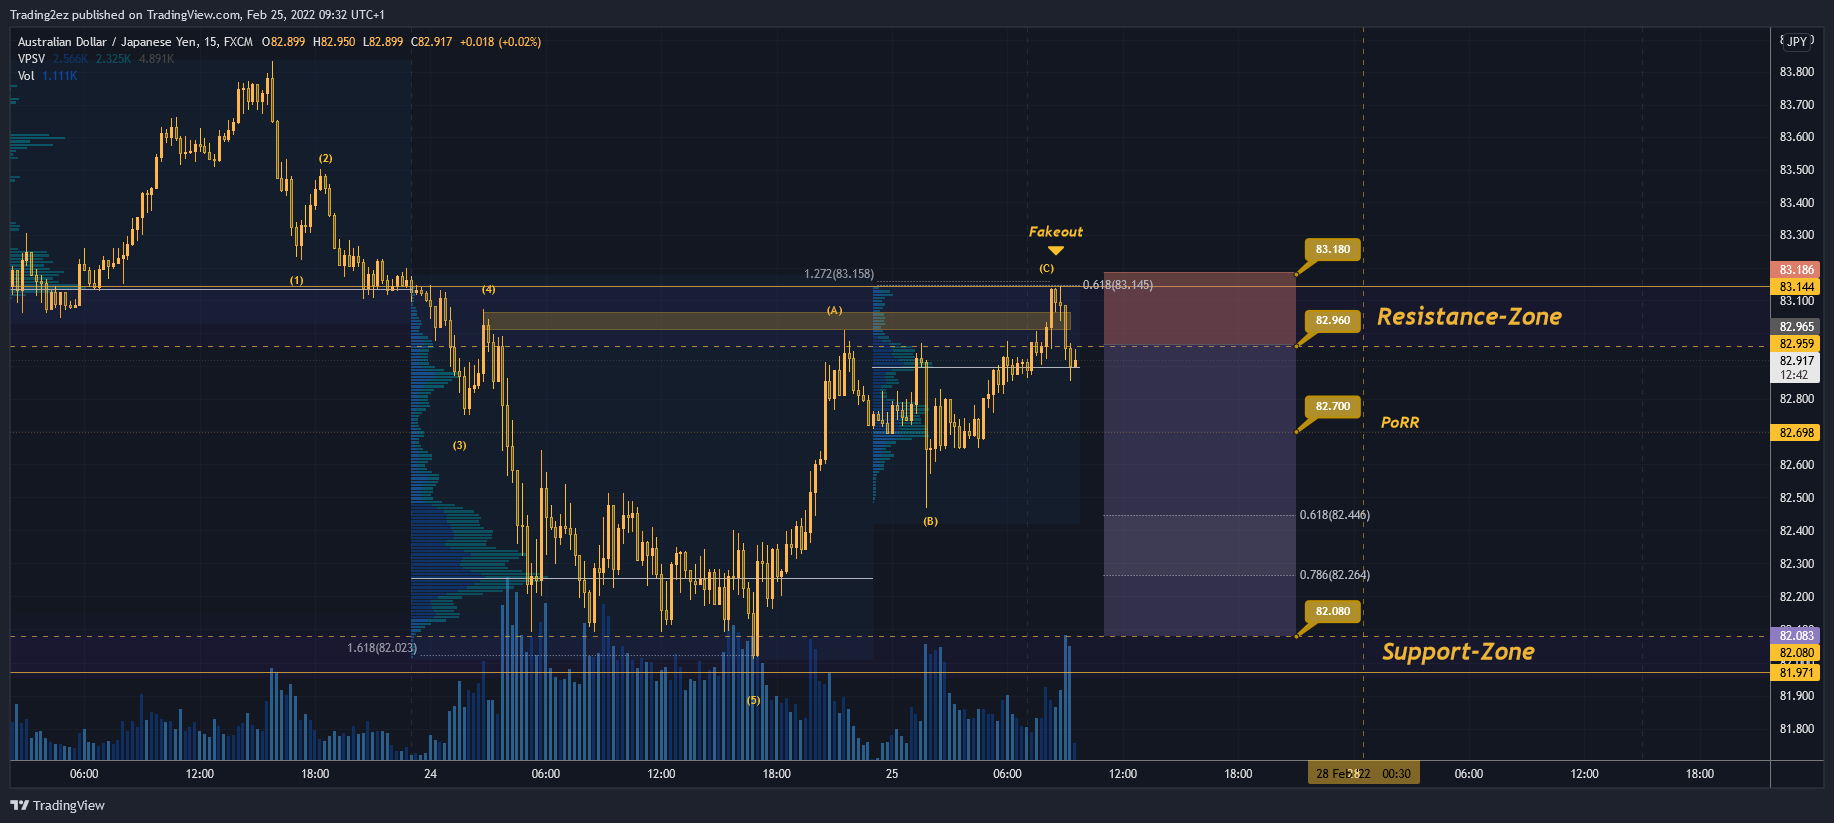Select the Resistance-Zone text label
This screenshot has height=823, width=1834.
pos(1469,317)
